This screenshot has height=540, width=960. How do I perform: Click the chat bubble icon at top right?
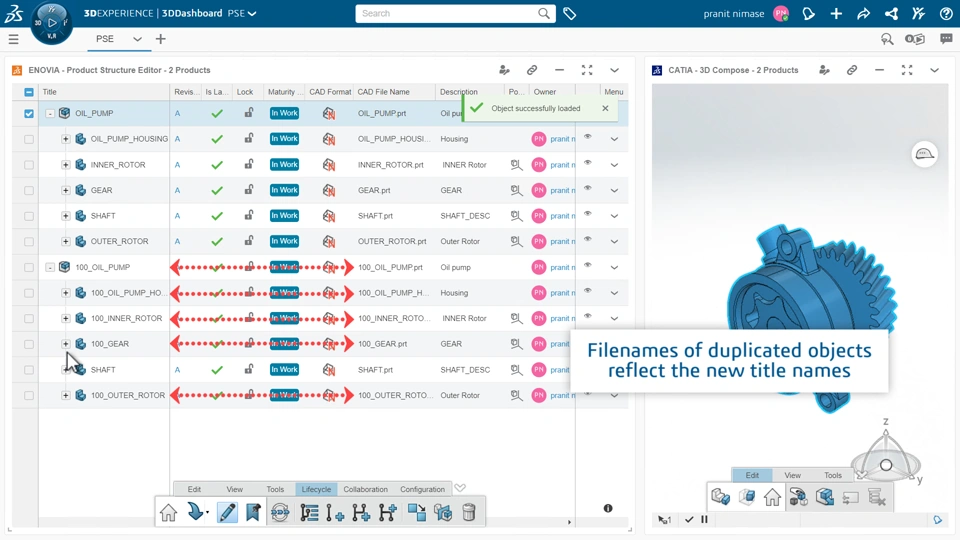pos(946,39)
